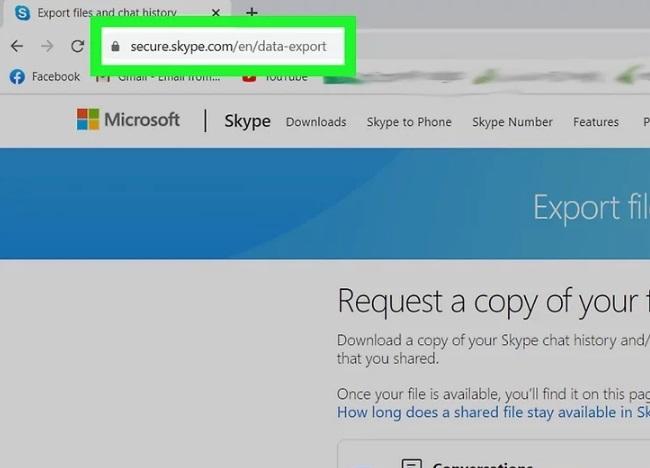The height and width of the screenshot is (468, 650).
Task: Open the Facebook bookmark
Action: click(x=45, y=77)
